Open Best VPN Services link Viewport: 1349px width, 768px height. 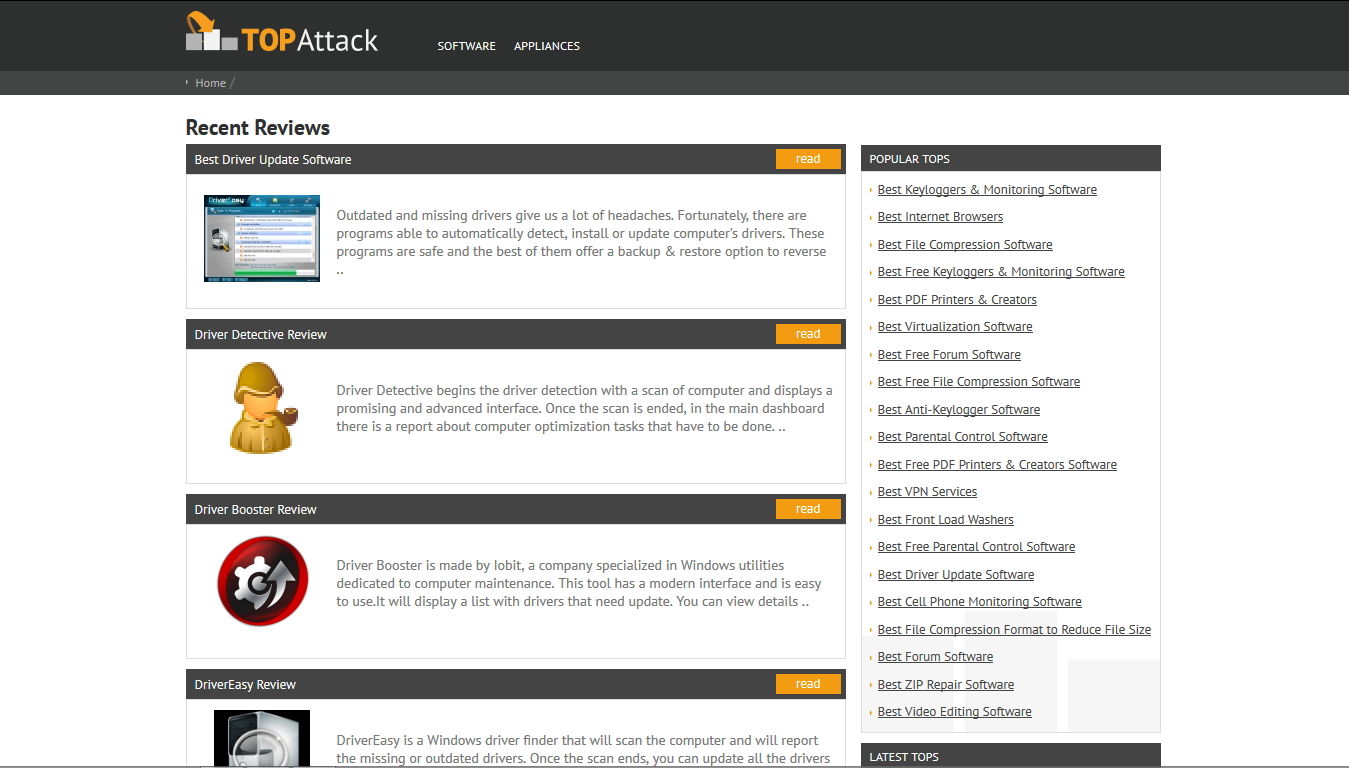[927, 492]
